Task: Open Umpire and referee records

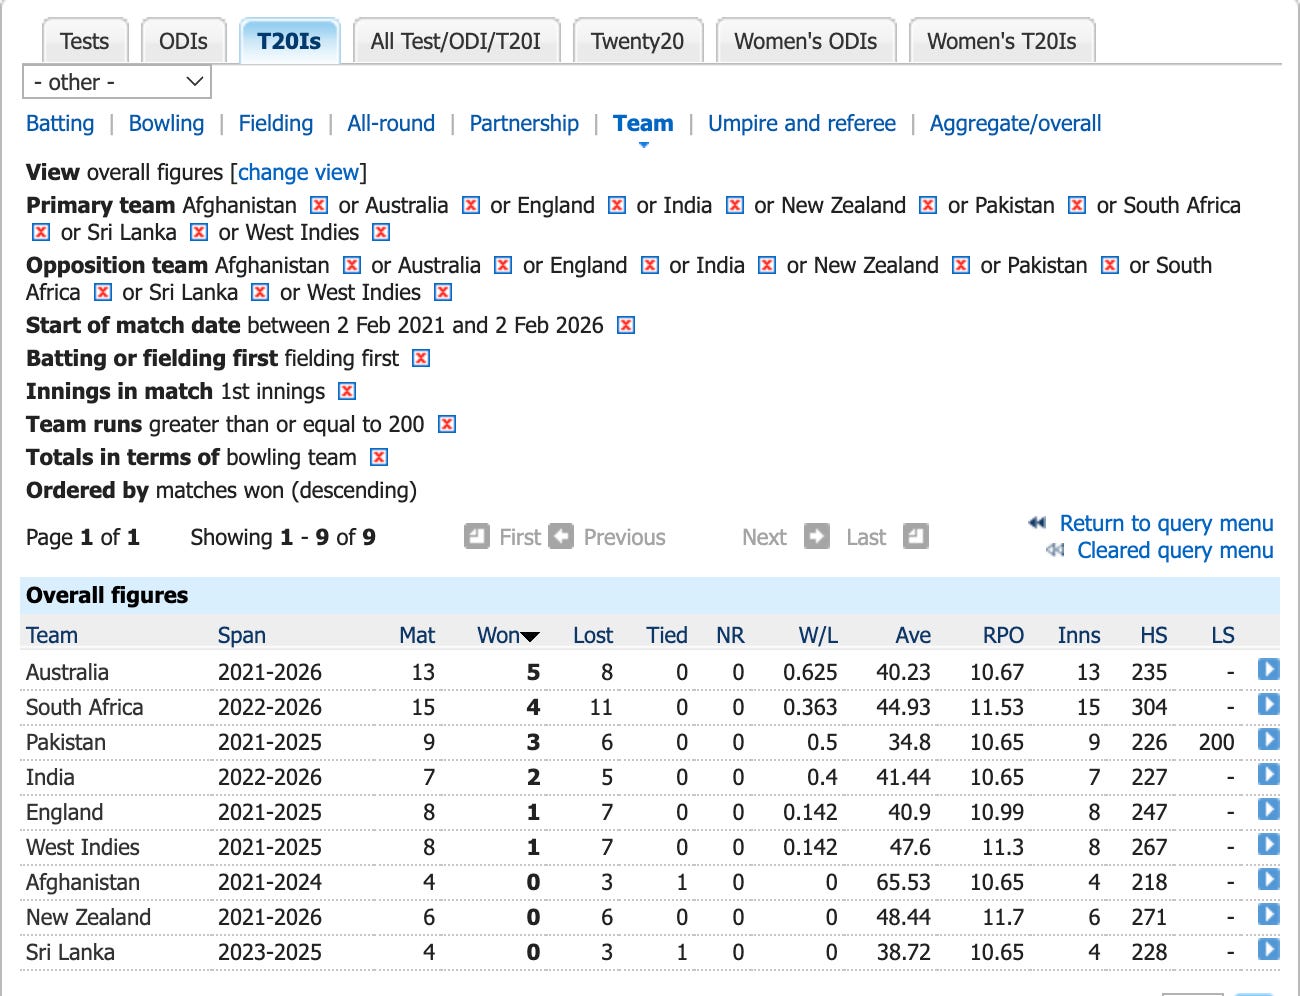Action: coord(802,123)
